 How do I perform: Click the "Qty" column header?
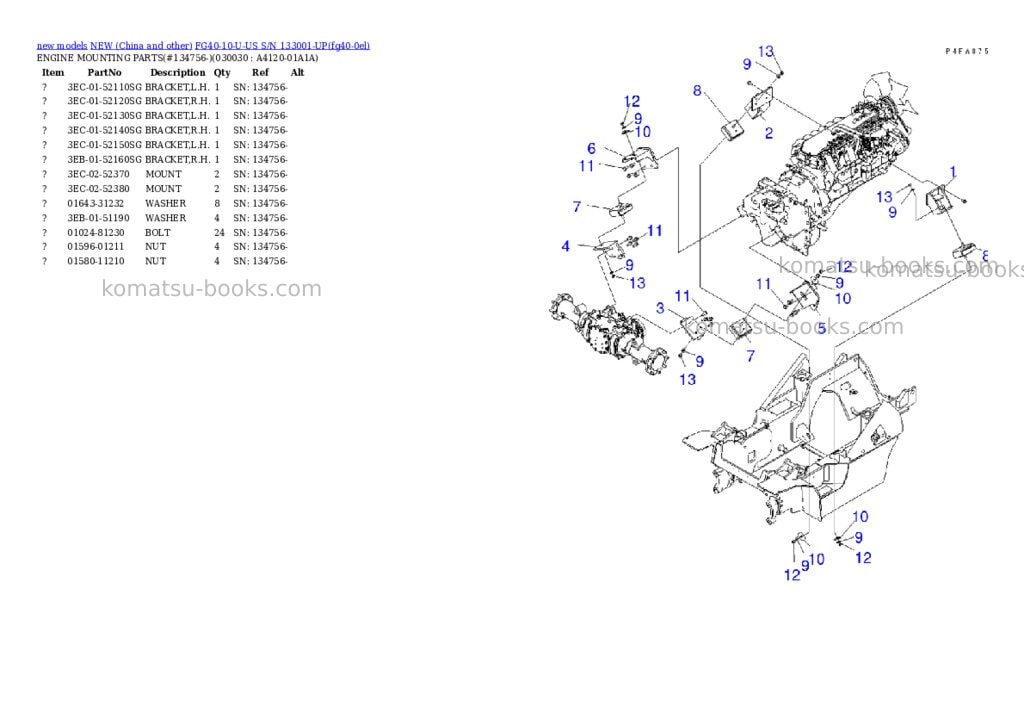(x=222, y=72)
